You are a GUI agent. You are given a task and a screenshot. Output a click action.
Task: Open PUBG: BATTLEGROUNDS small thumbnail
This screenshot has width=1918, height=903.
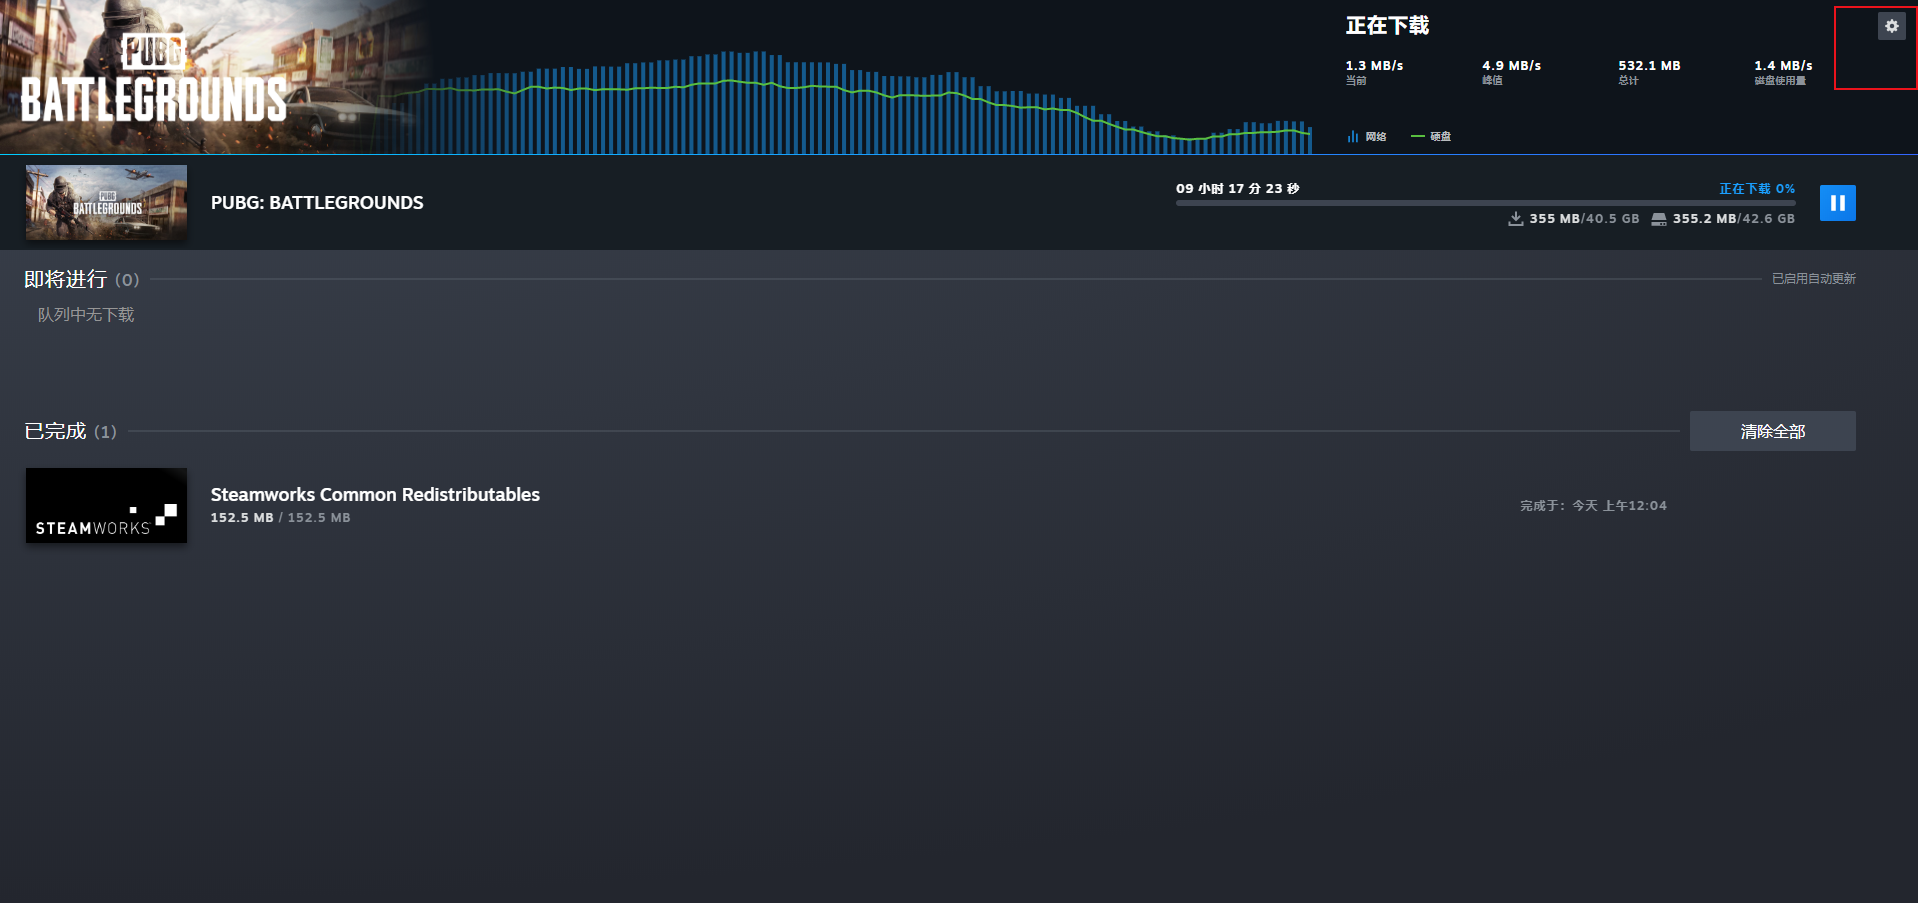(x=106, y=203)
